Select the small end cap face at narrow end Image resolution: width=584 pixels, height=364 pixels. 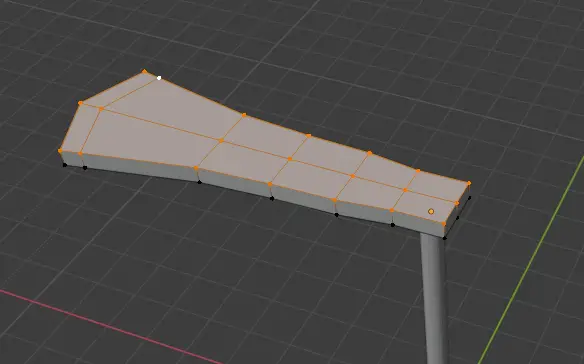[x=457, y=211]
